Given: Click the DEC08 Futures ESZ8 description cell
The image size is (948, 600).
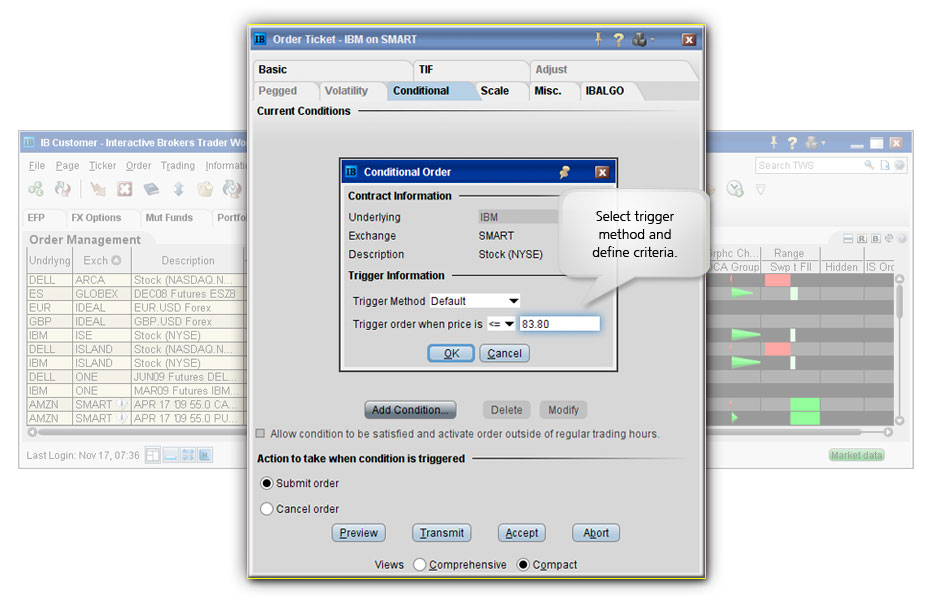Looking at the screenshot, I should 187,294.
